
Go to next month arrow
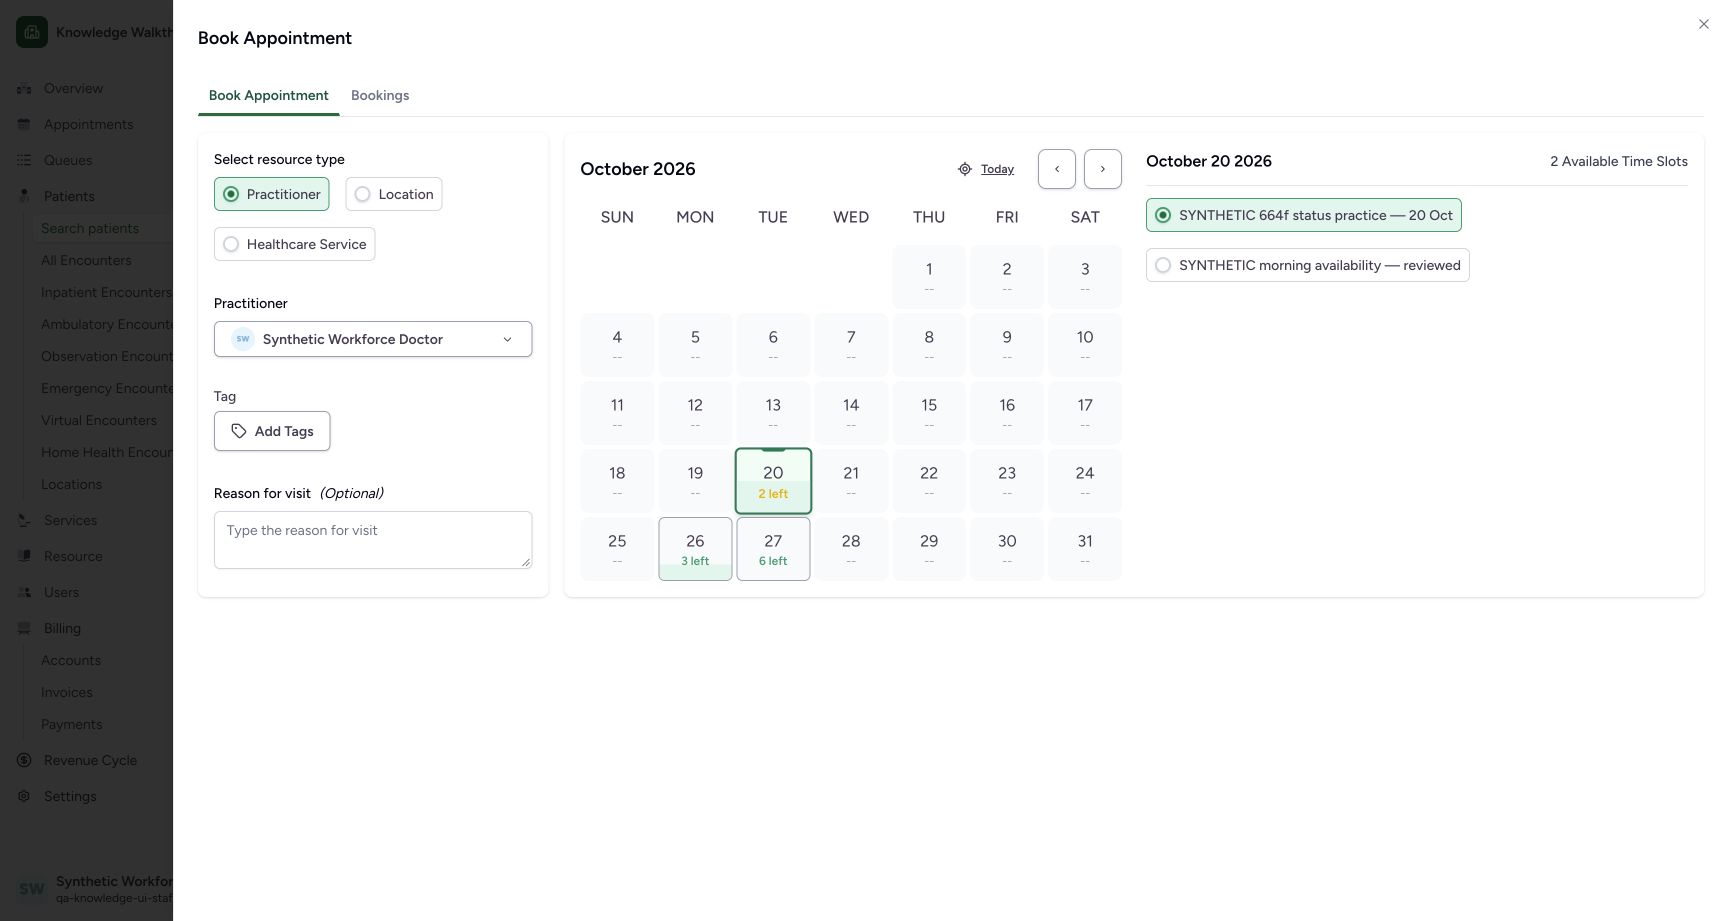coord(1103,169)
